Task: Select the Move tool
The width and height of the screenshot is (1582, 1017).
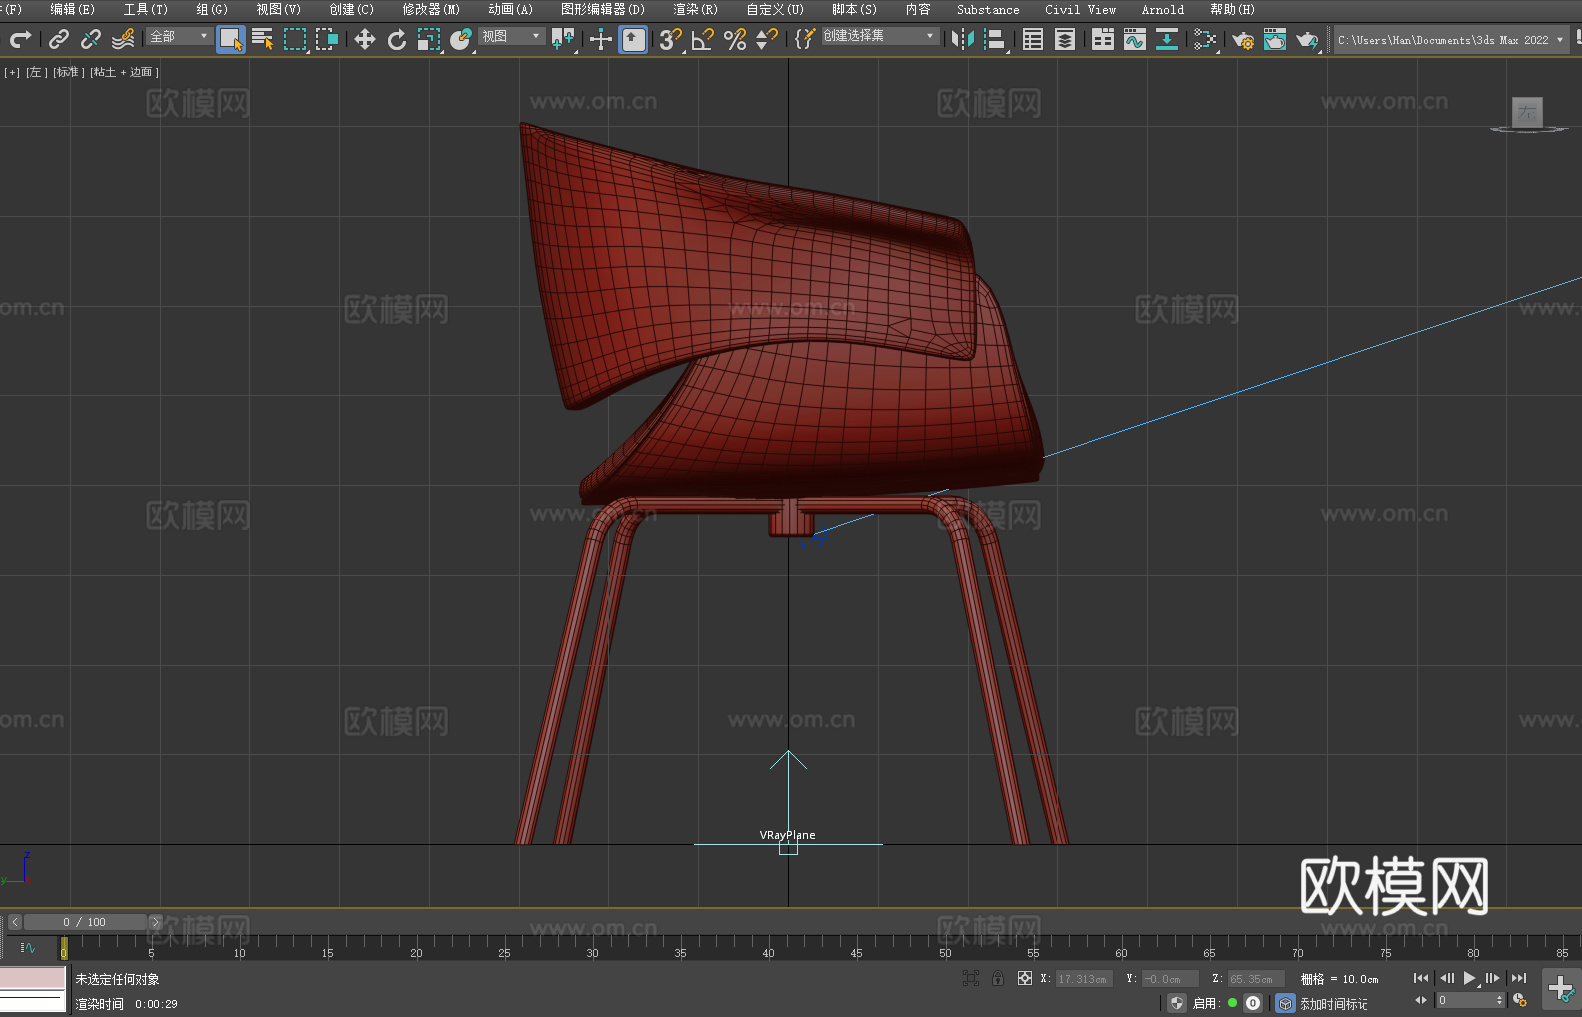Action: point(365,39)
